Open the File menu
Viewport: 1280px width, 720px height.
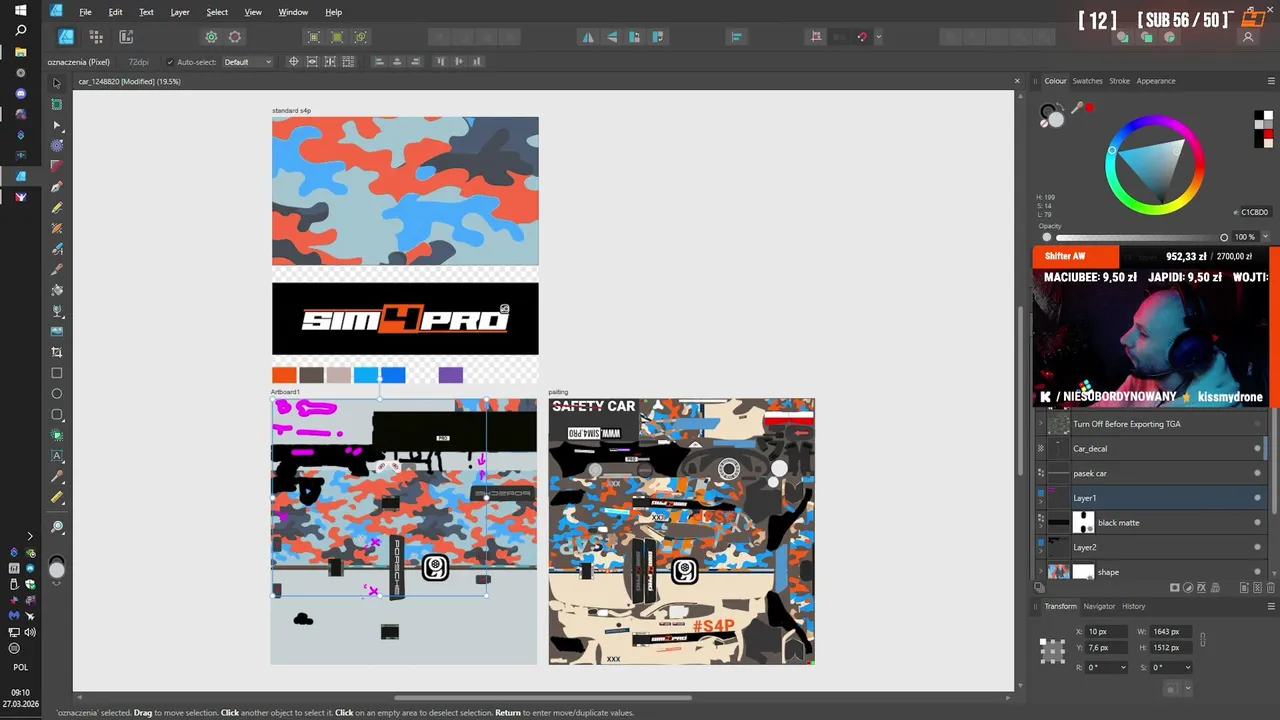tap(85, 12)
